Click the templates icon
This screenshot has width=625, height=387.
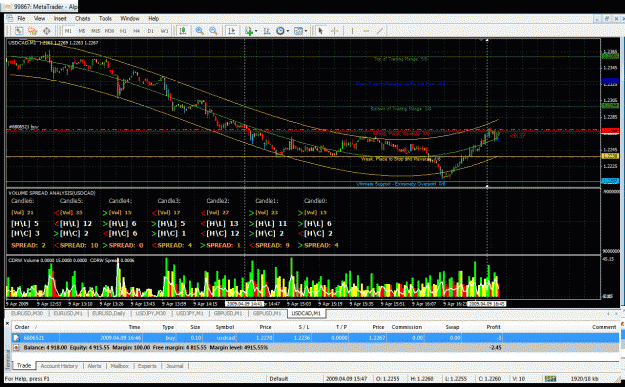(298, 31)
